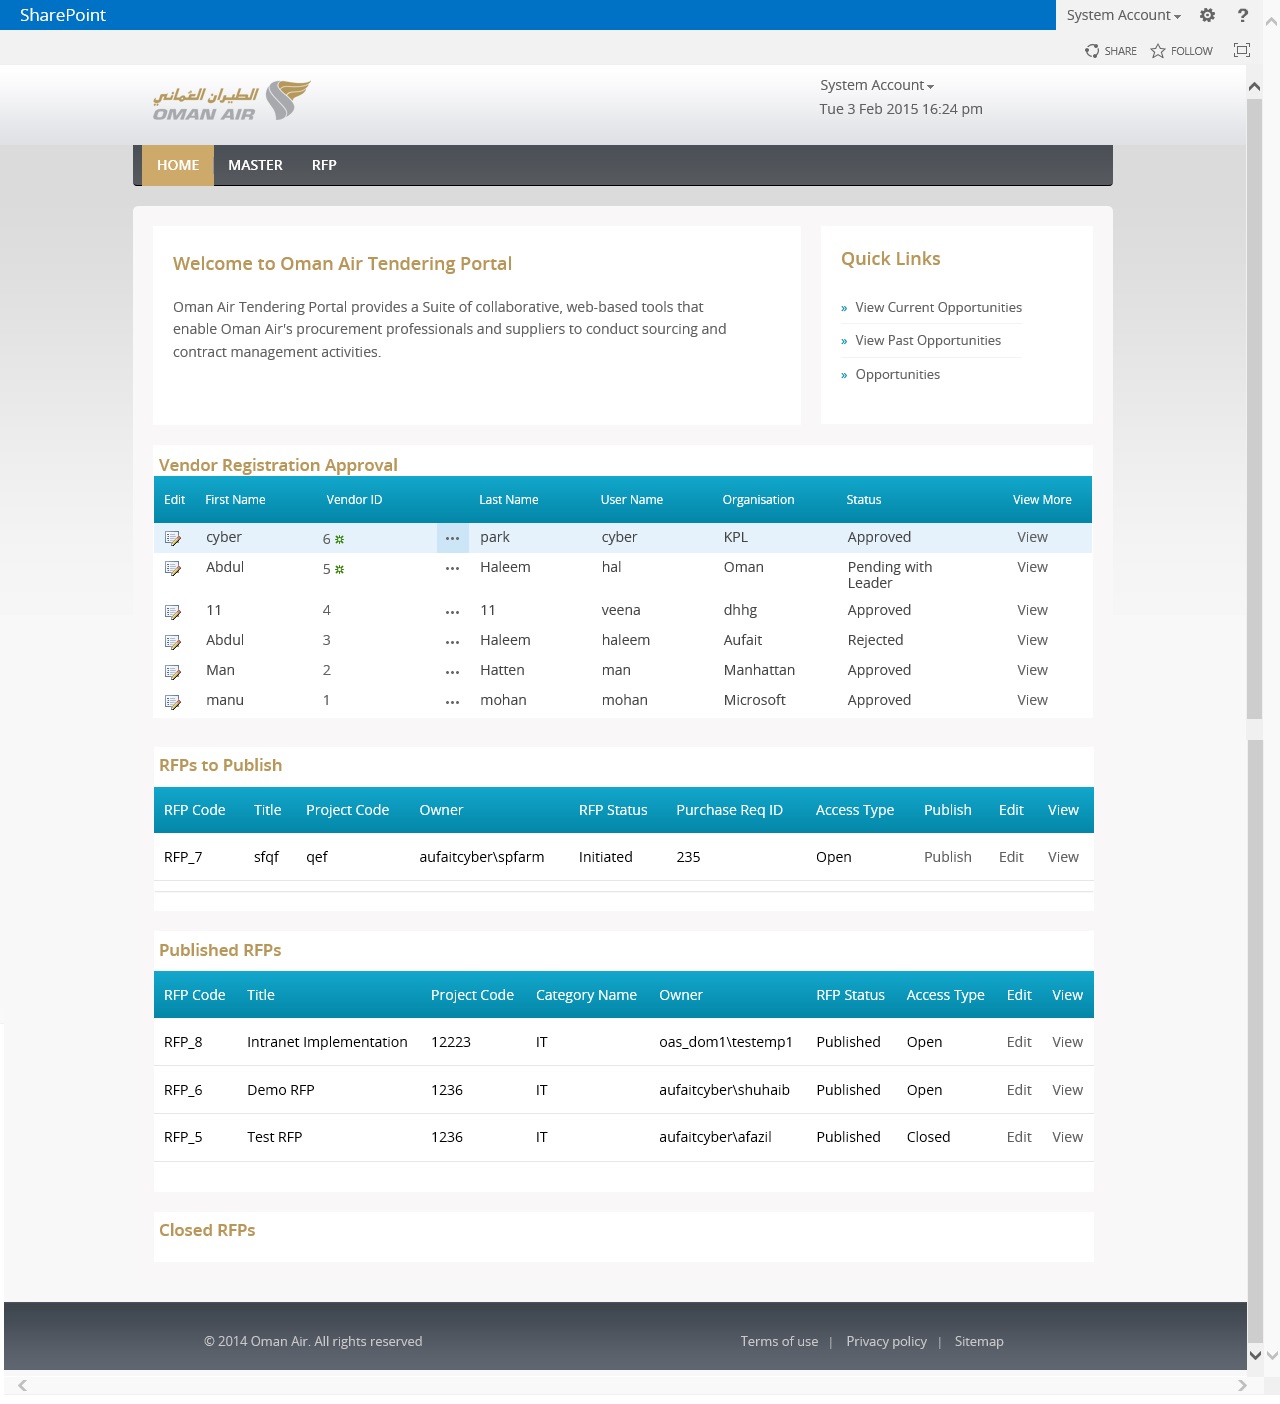This screenshot has height=1404, width=1280.
Task: Click the Follow star icon
Action: click(1158, 51)
